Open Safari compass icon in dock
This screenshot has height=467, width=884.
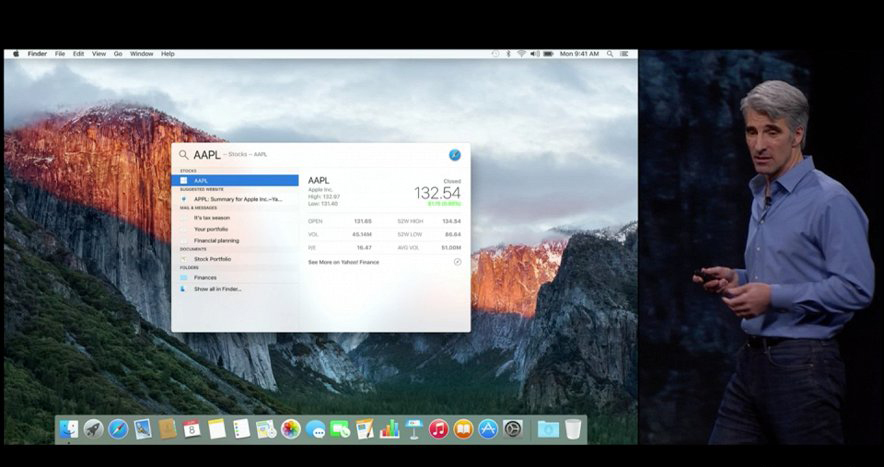coord(118,429)
